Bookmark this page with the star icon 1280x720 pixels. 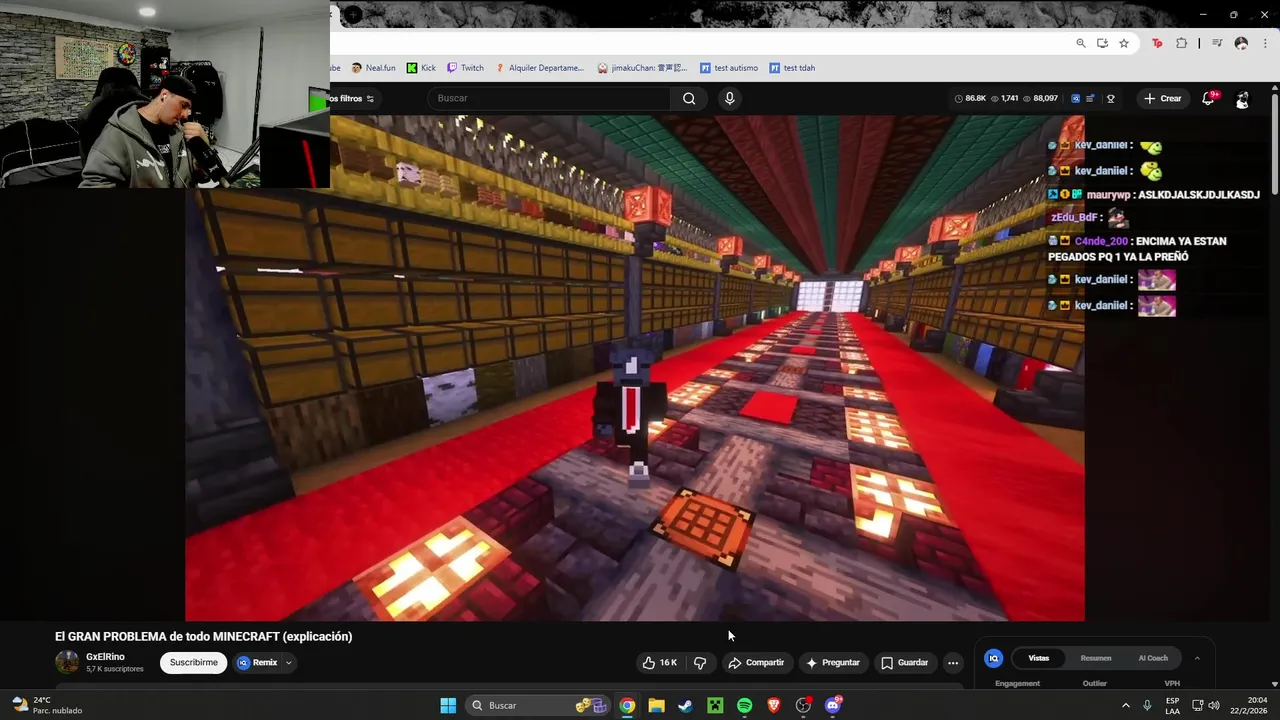1124,43
